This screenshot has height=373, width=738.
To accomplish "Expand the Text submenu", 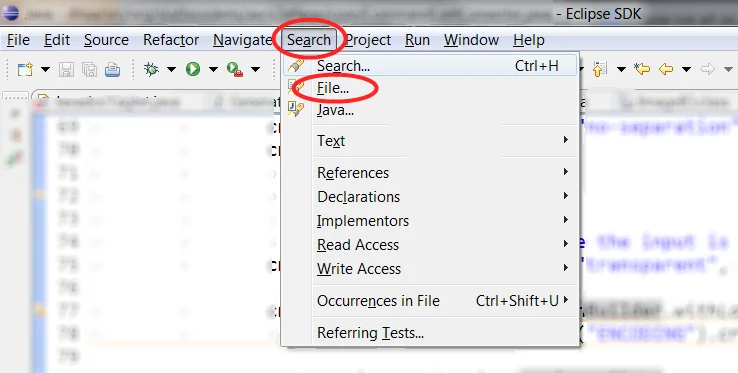I will (430, 140).
